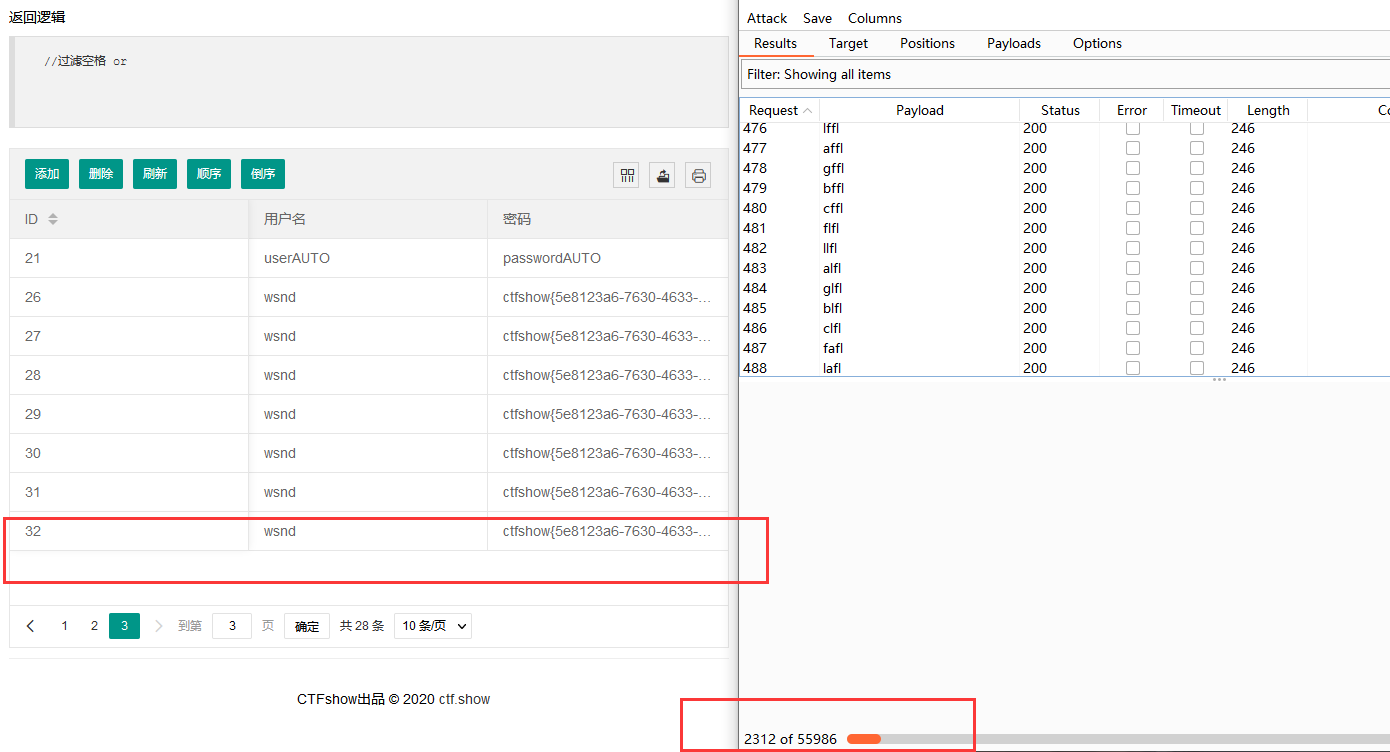1390x752 pixels.
Task: Click the table export icon
Action: [662, 175]
